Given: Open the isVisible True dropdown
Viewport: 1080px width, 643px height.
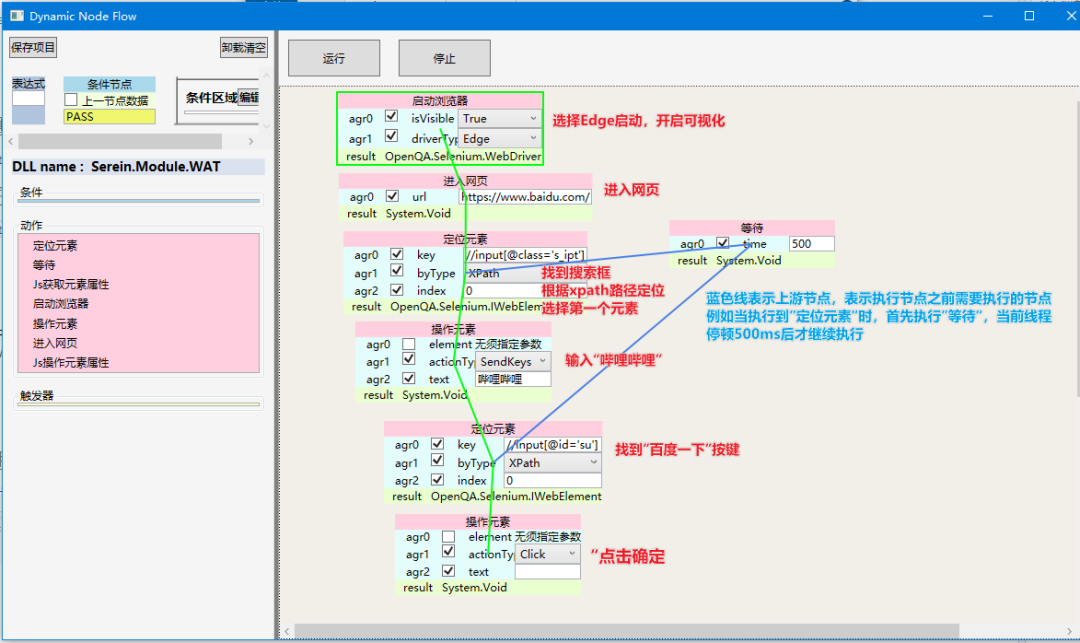Looking at the screenshot, I should point(500,118).
